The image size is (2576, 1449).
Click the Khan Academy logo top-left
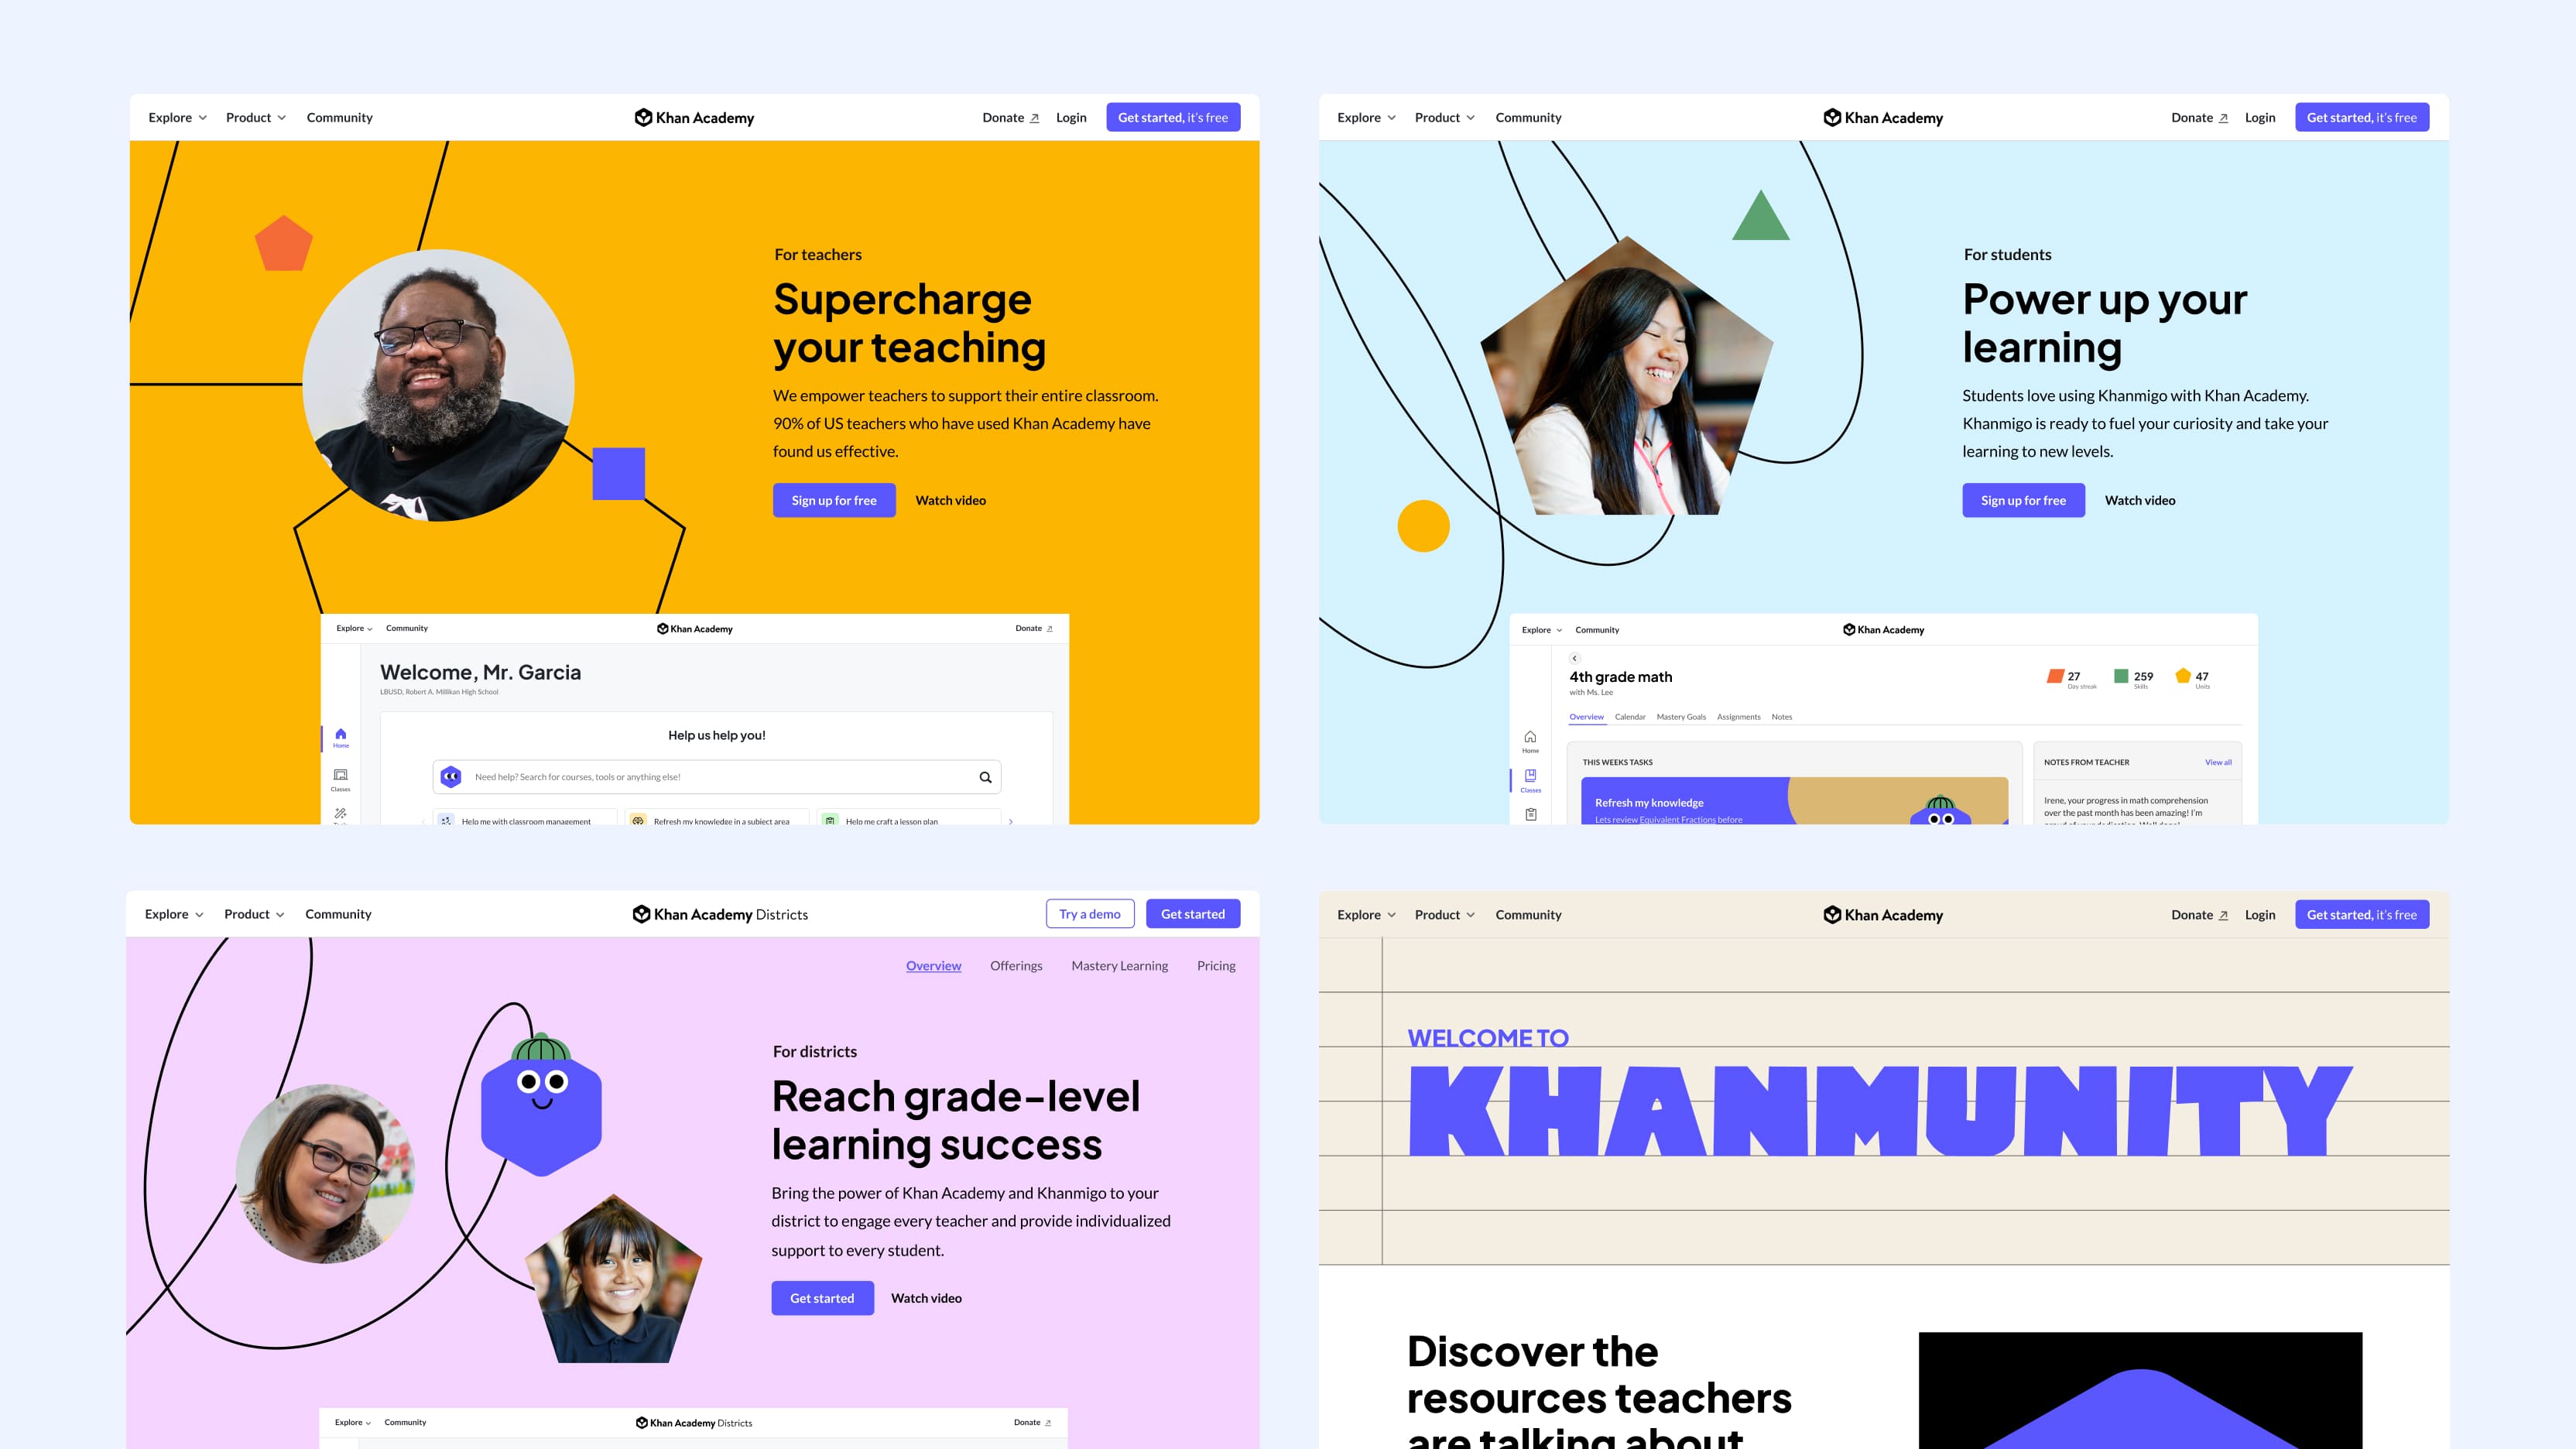click(694, 115)
